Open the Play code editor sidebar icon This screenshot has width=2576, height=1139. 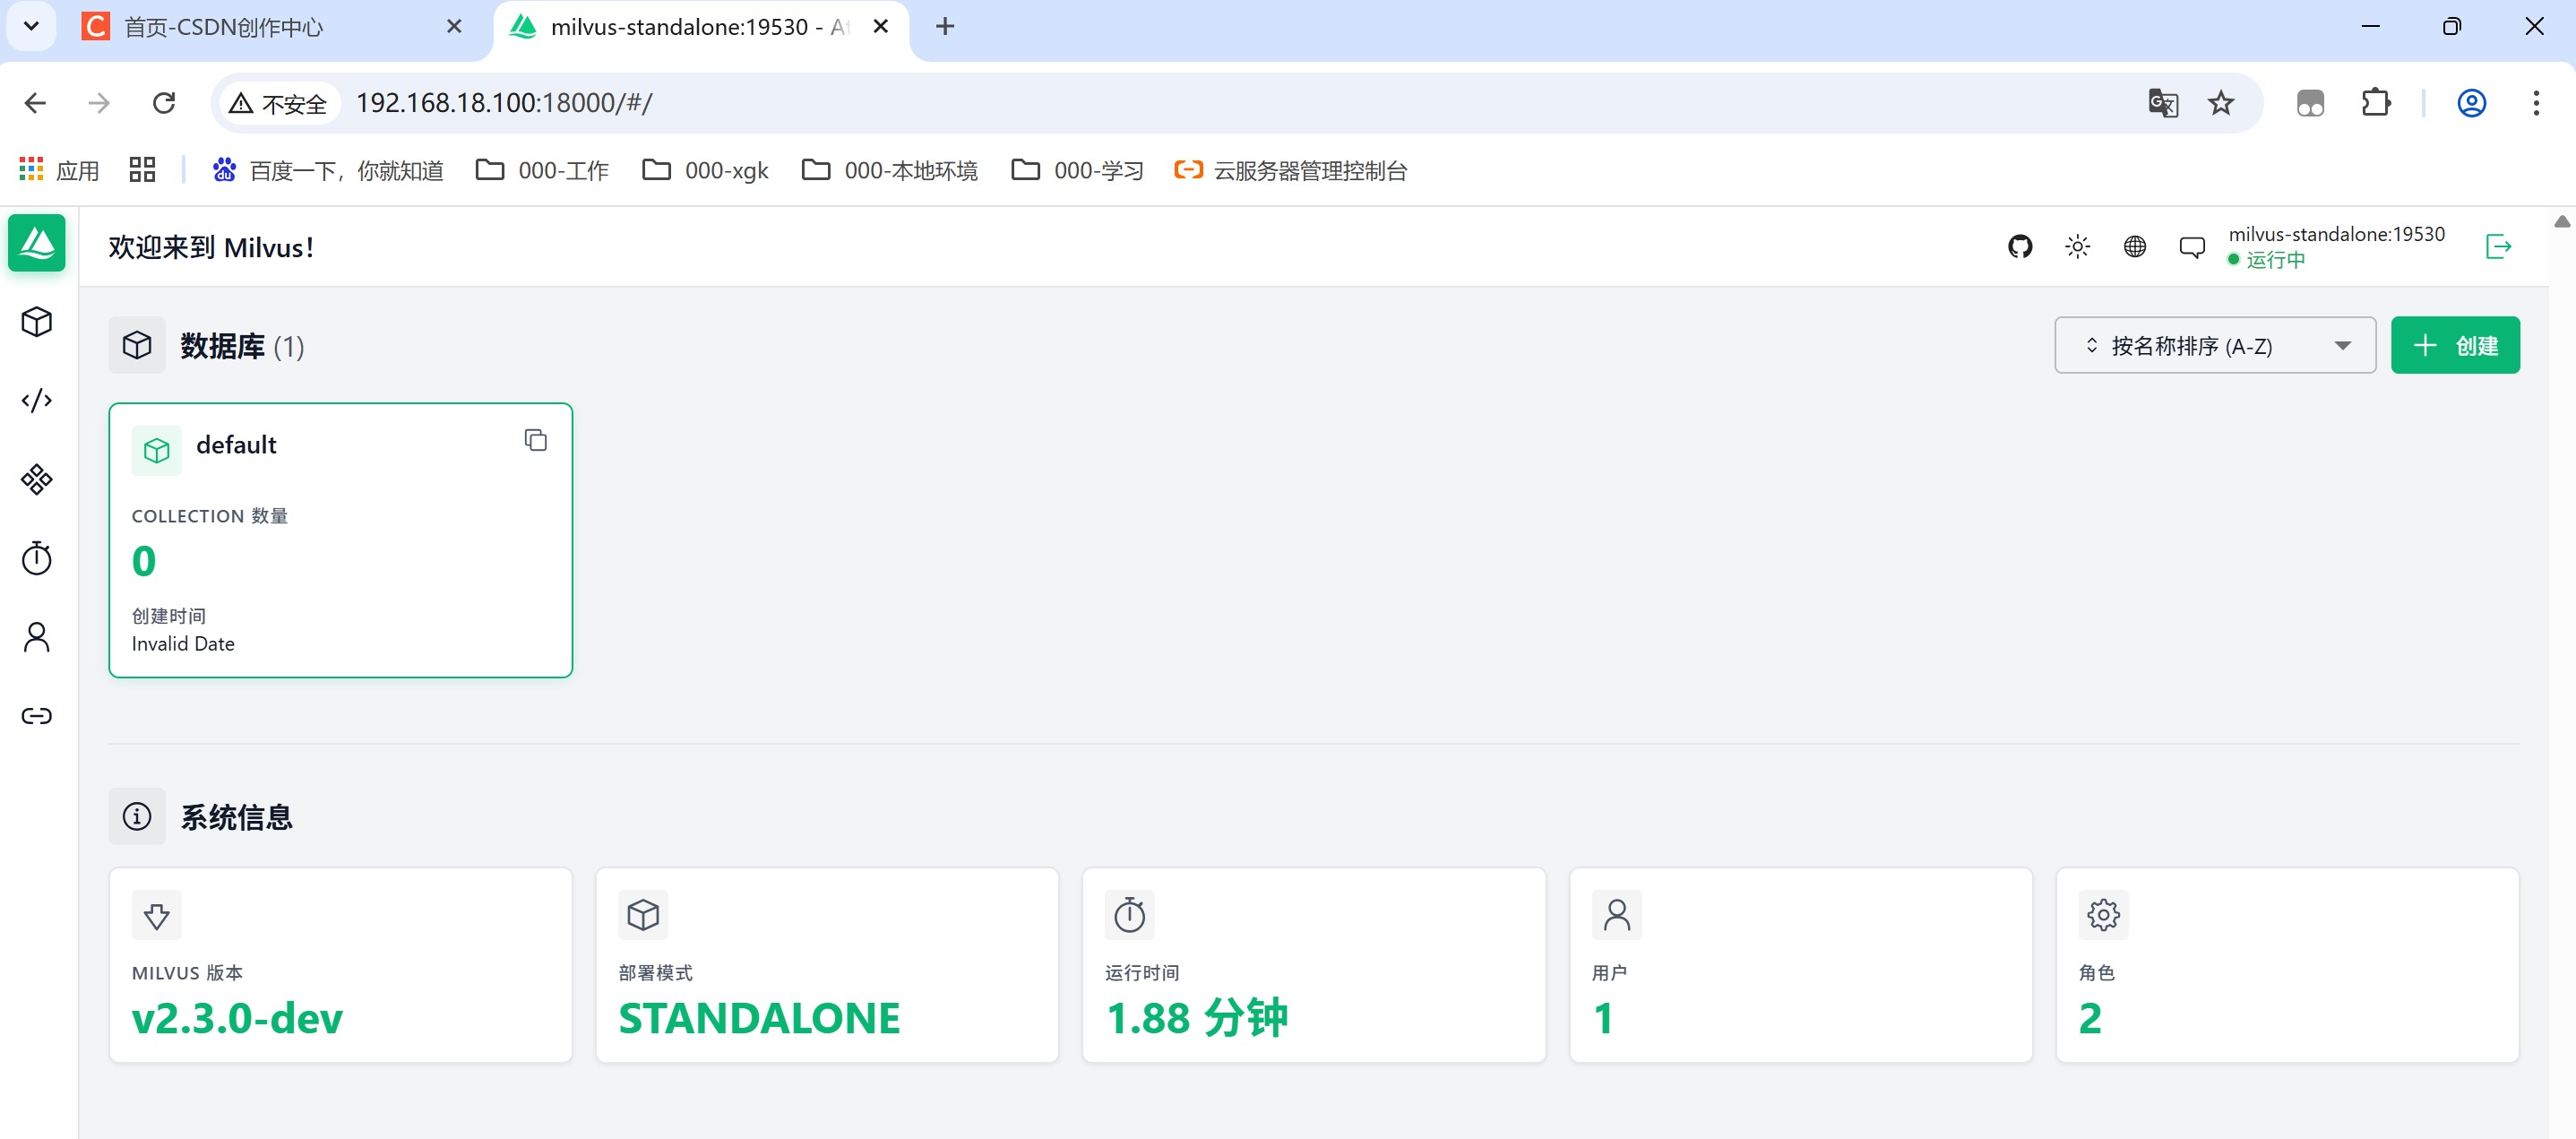point(37,401)
